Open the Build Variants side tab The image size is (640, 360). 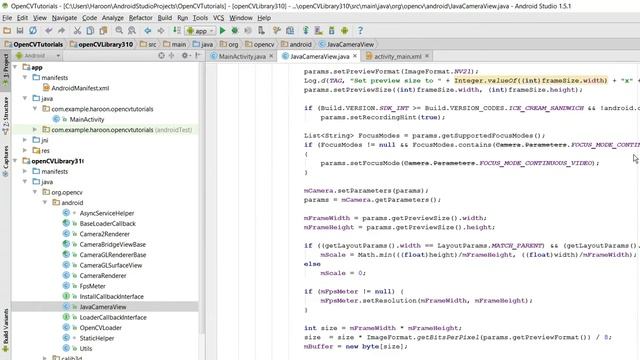pyautogui.click(x=5, y=330)
